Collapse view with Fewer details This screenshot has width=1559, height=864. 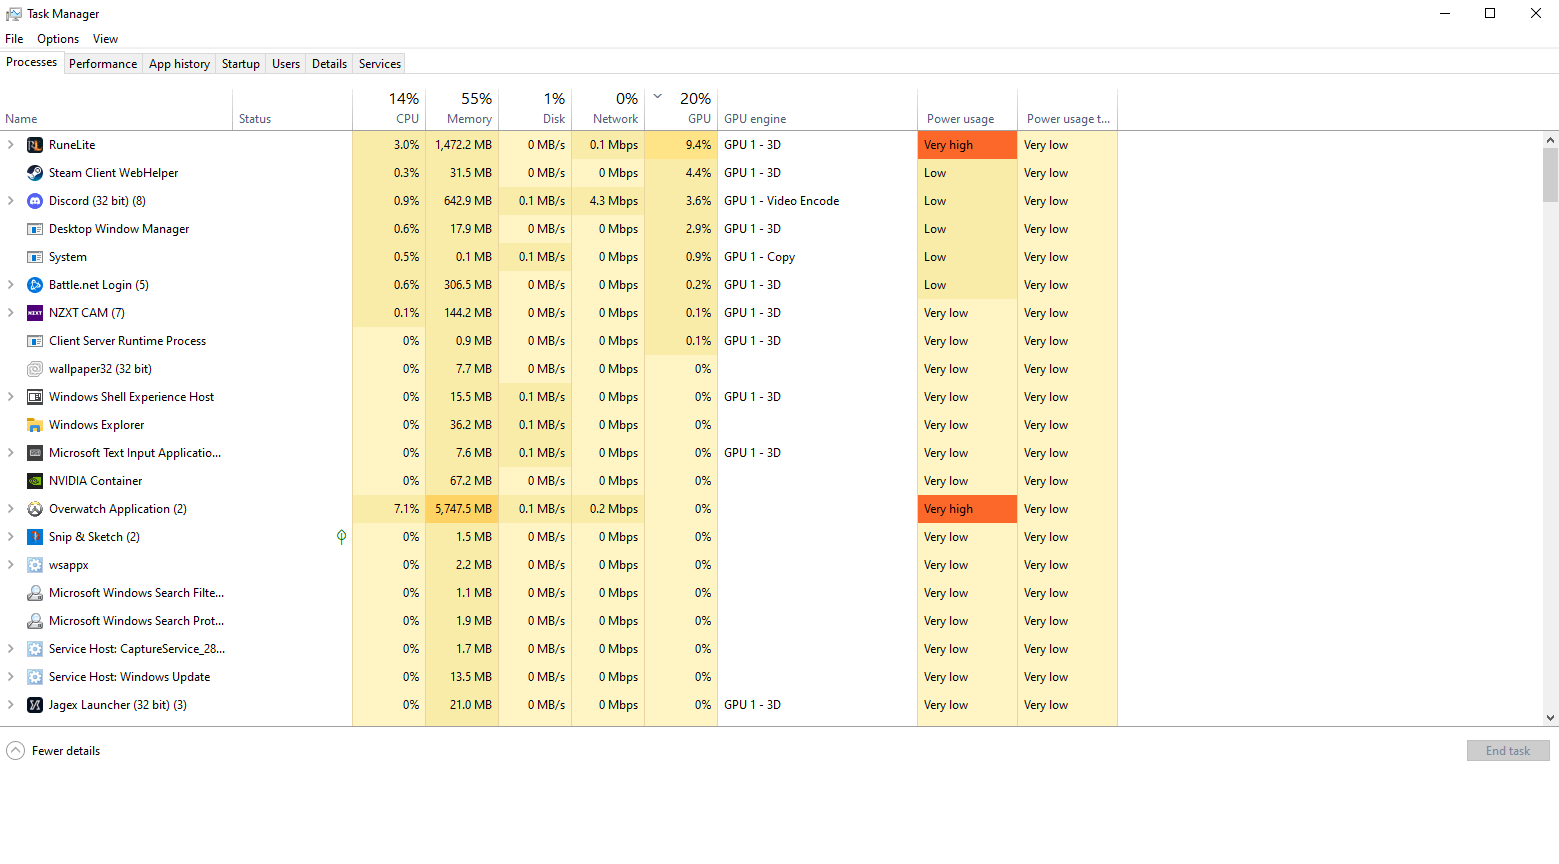click(53, 751)
